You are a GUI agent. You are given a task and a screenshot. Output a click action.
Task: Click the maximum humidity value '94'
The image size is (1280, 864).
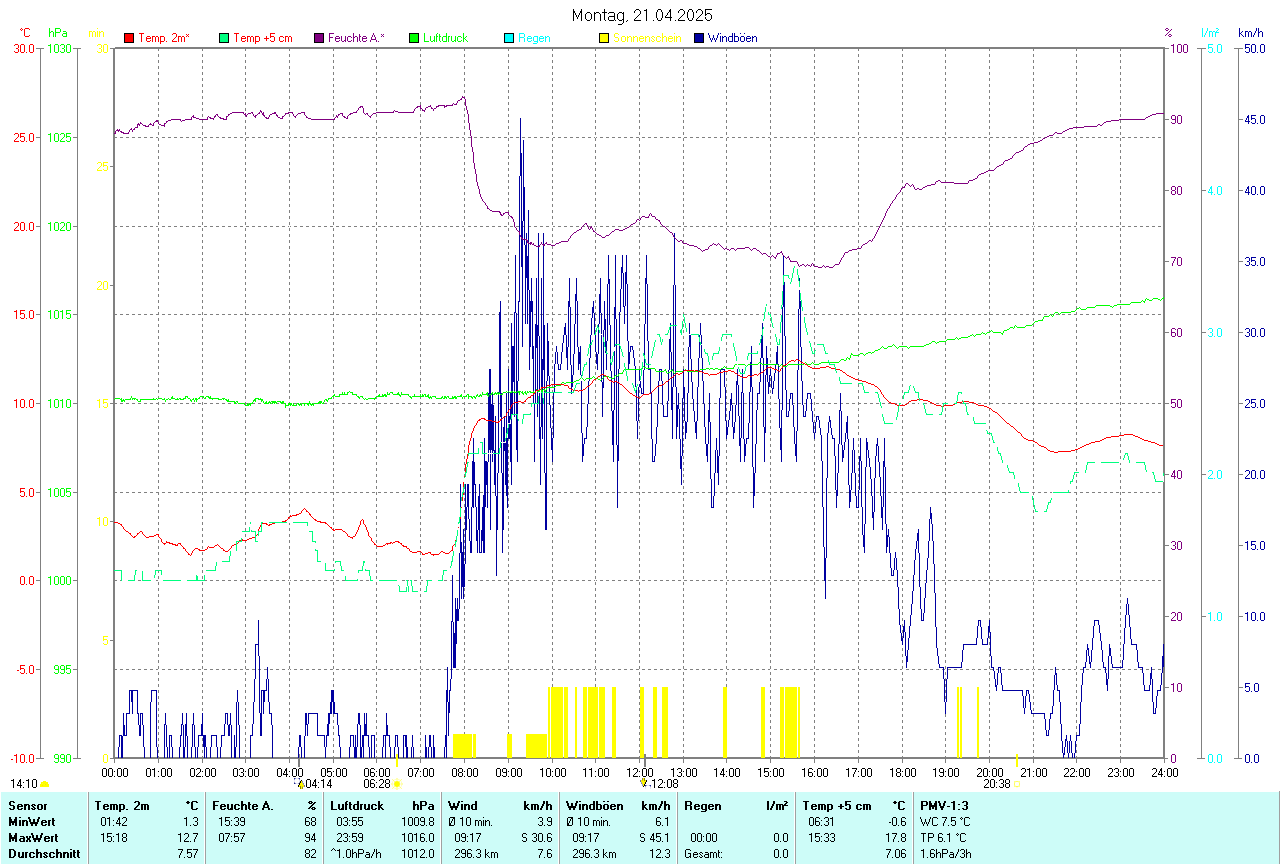pos(311,837)
